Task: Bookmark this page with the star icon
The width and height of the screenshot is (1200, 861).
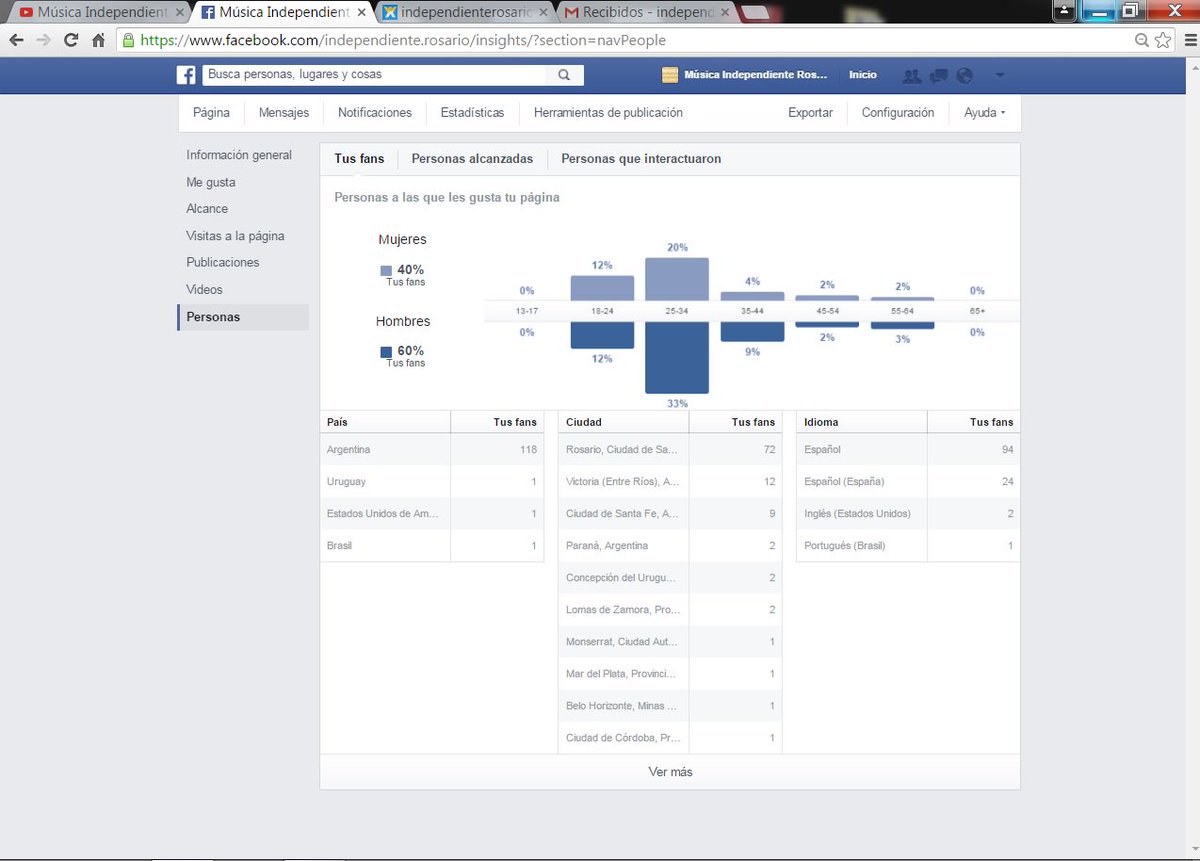Action: pyautogui.click(x=1162, y=41)
